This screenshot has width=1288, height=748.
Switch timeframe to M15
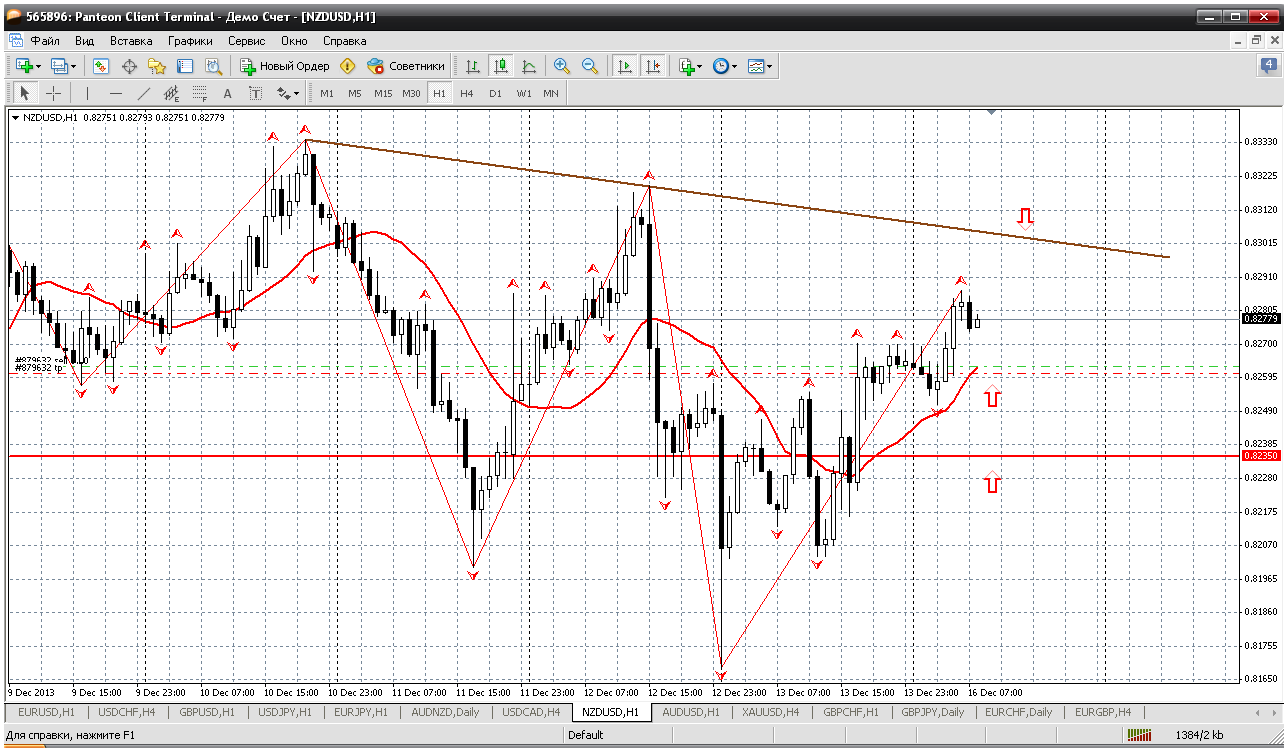383,93
